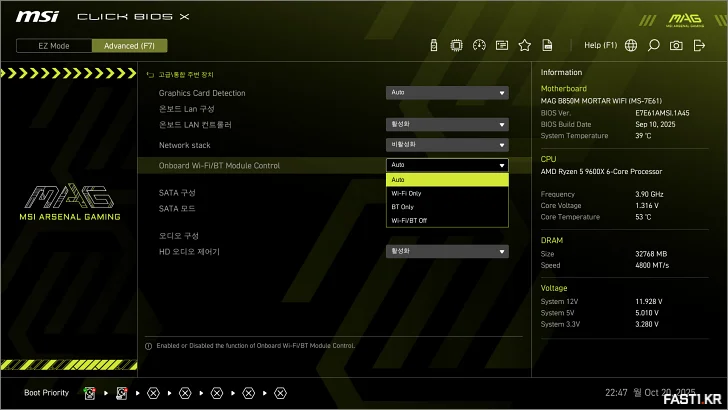Image resolution: width=728 pixels, height=410 pixels.
Task: Open the Graphics Card Detection dropdown
Action: coord(447,93)
